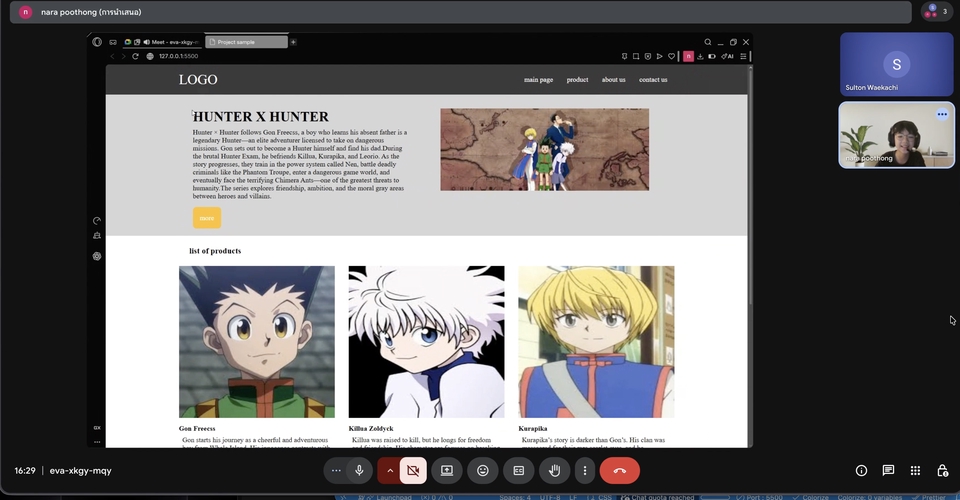Click the snapshot icon in browser toolbar
Screen dimensions: 960x500
click(636, 56)
